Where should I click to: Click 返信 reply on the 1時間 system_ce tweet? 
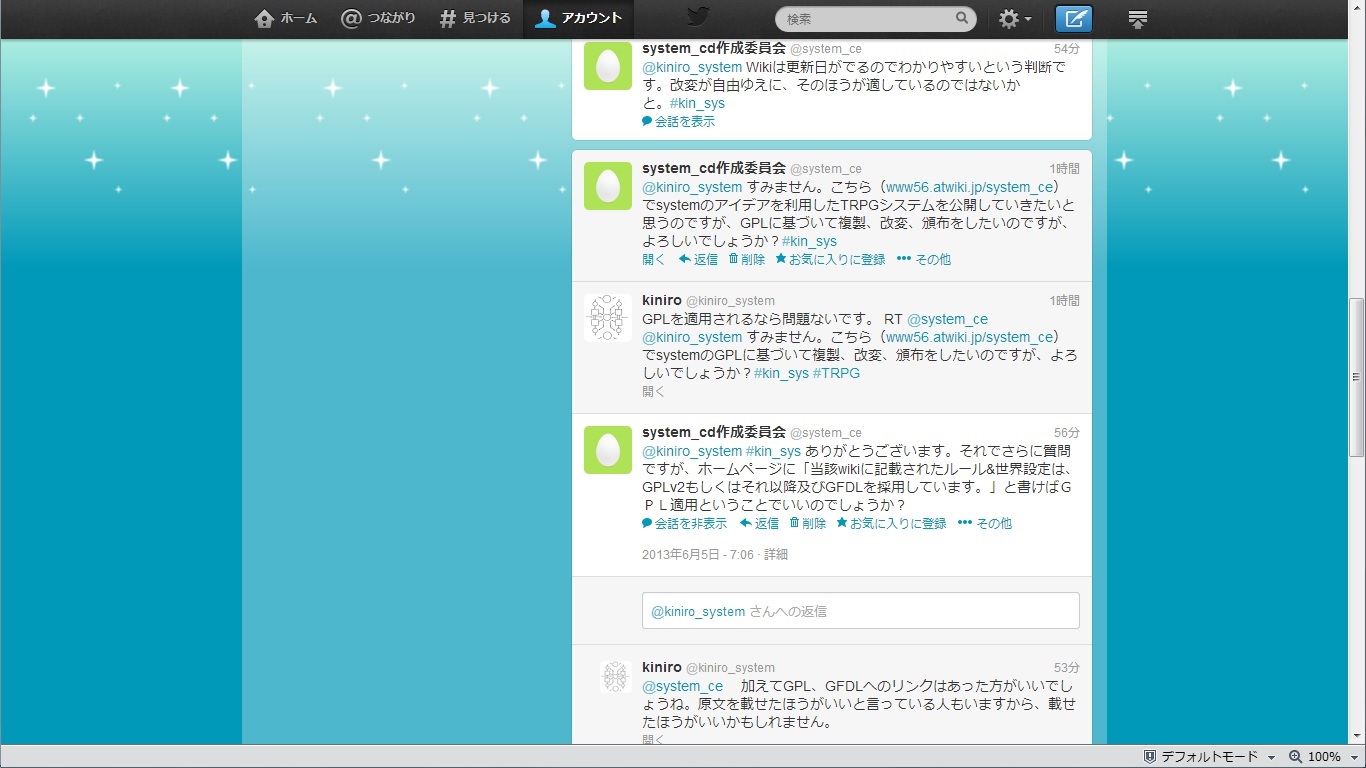coord(698,259)
